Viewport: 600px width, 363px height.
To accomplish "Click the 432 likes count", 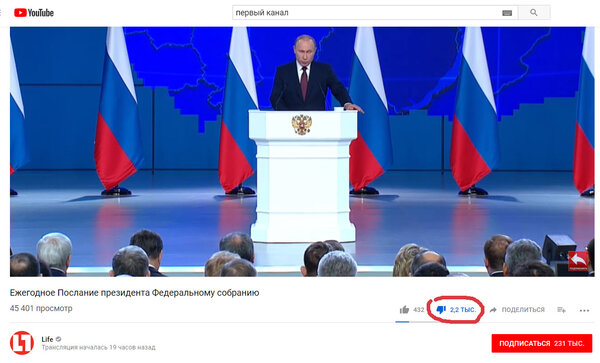I will (419, 309).
